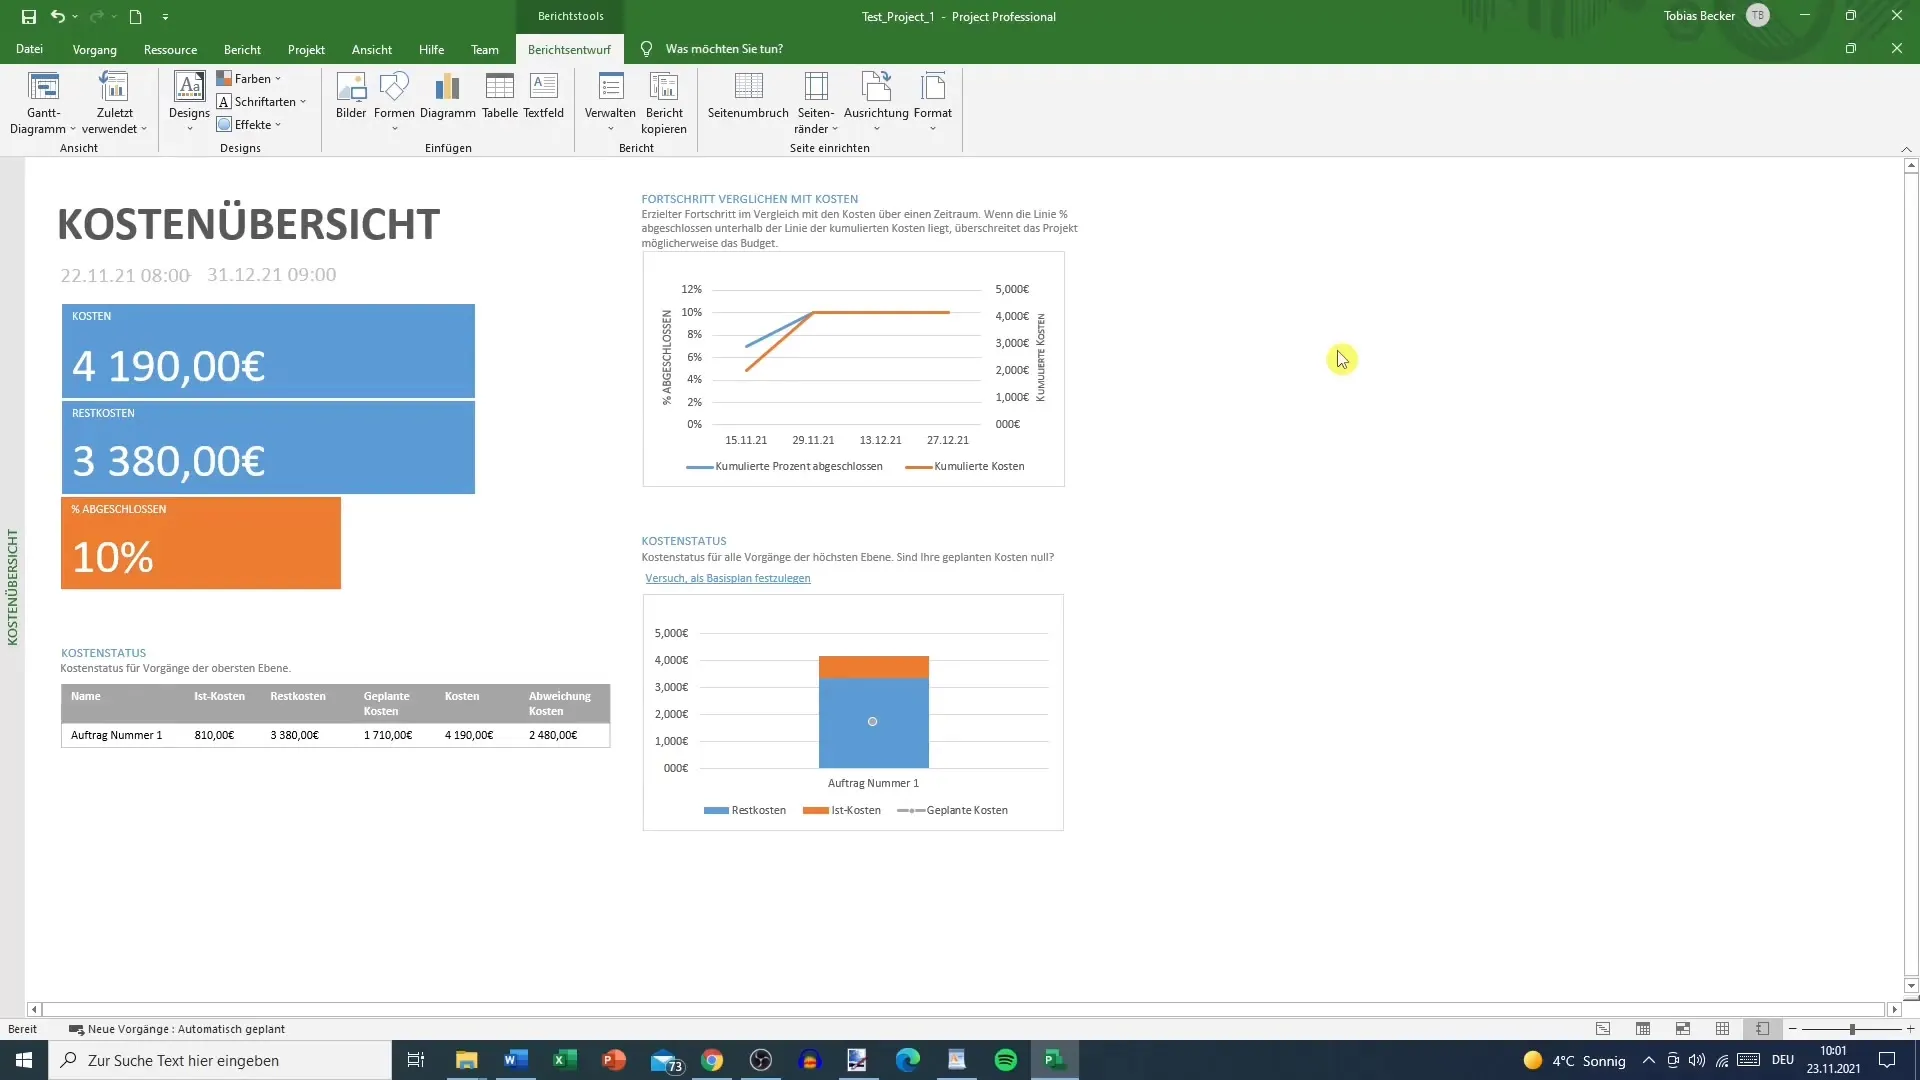Click the Auftrag Nummer 1 table cell
Screen dimensions: 1920x1080
117,735
